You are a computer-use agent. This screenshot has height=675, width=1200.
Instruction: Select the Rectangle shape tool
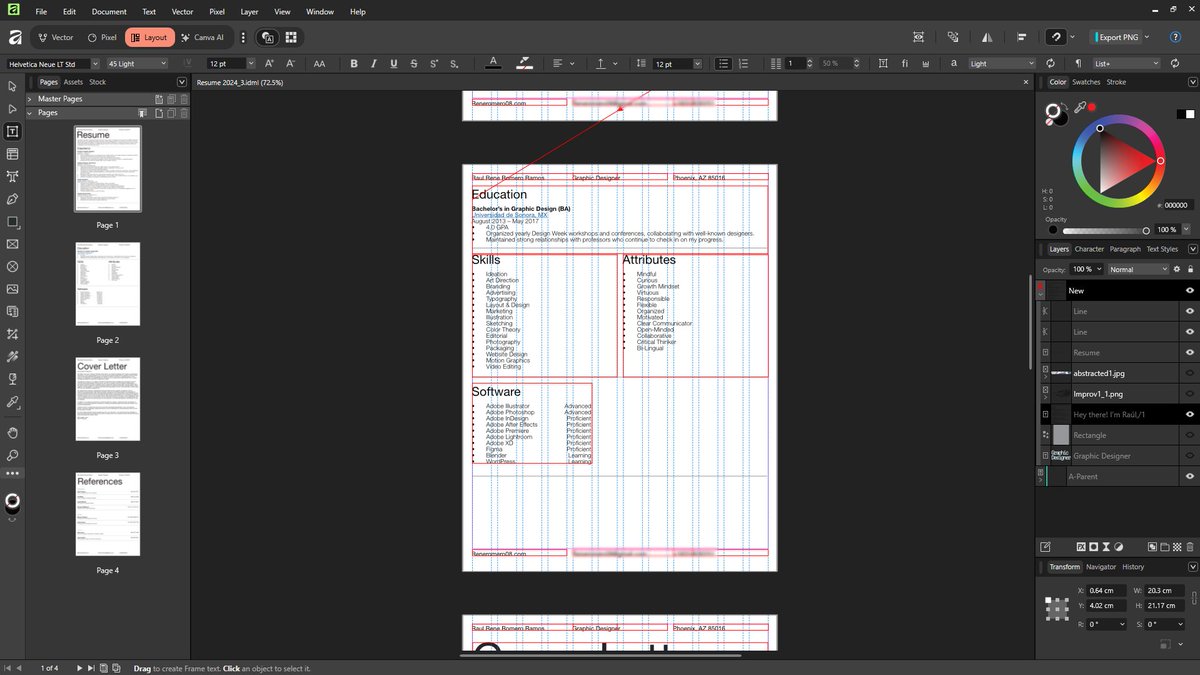(x=13, y=222)
